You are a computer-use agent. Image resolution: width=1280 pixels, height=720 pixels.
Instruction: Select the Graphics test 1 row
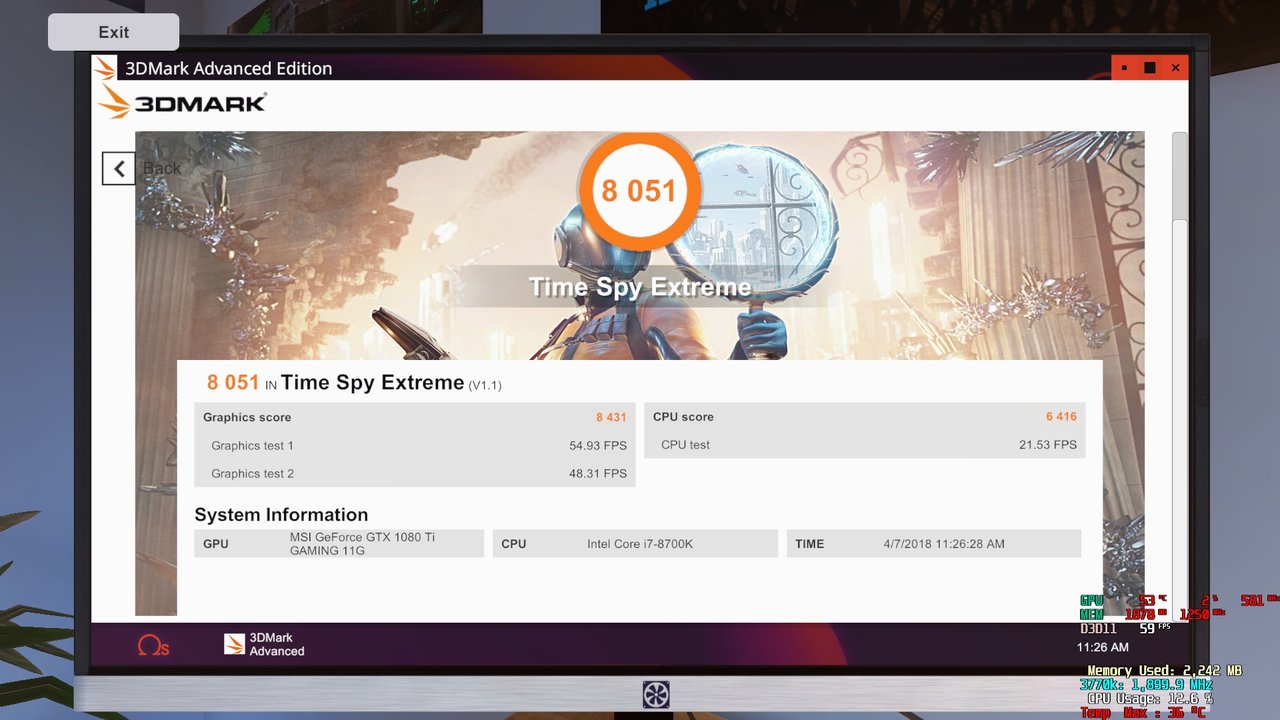point(415,445)
